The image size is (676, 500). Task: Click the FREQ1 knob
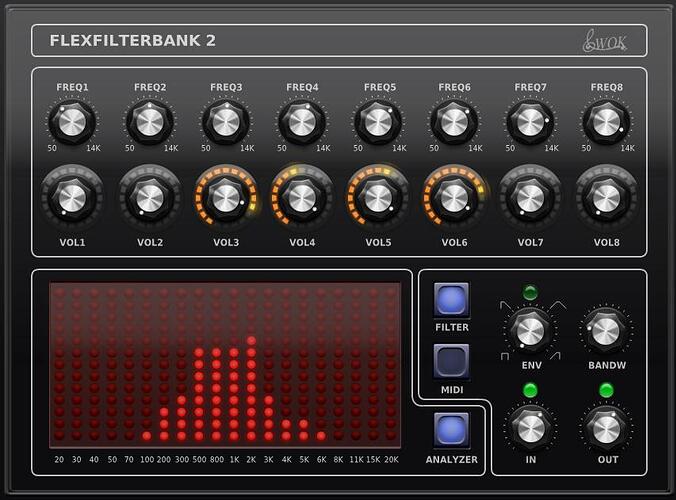click(72, 122)
